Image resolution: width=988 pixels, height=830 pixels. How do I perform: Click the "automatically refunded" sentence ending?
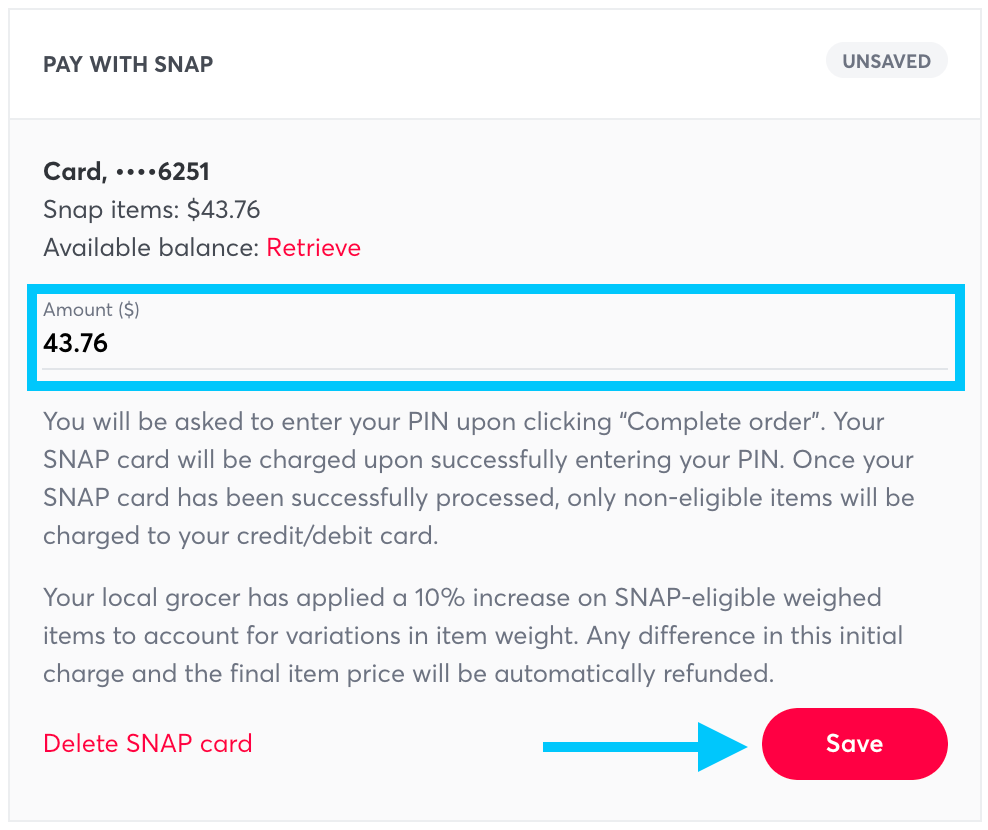(640, 674)
